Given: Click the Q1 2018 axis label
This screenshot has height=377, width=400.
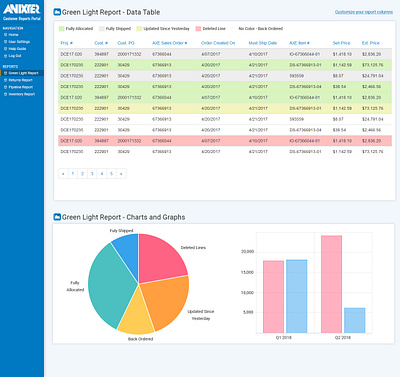Looking at the screenshot, I should 284,338.
